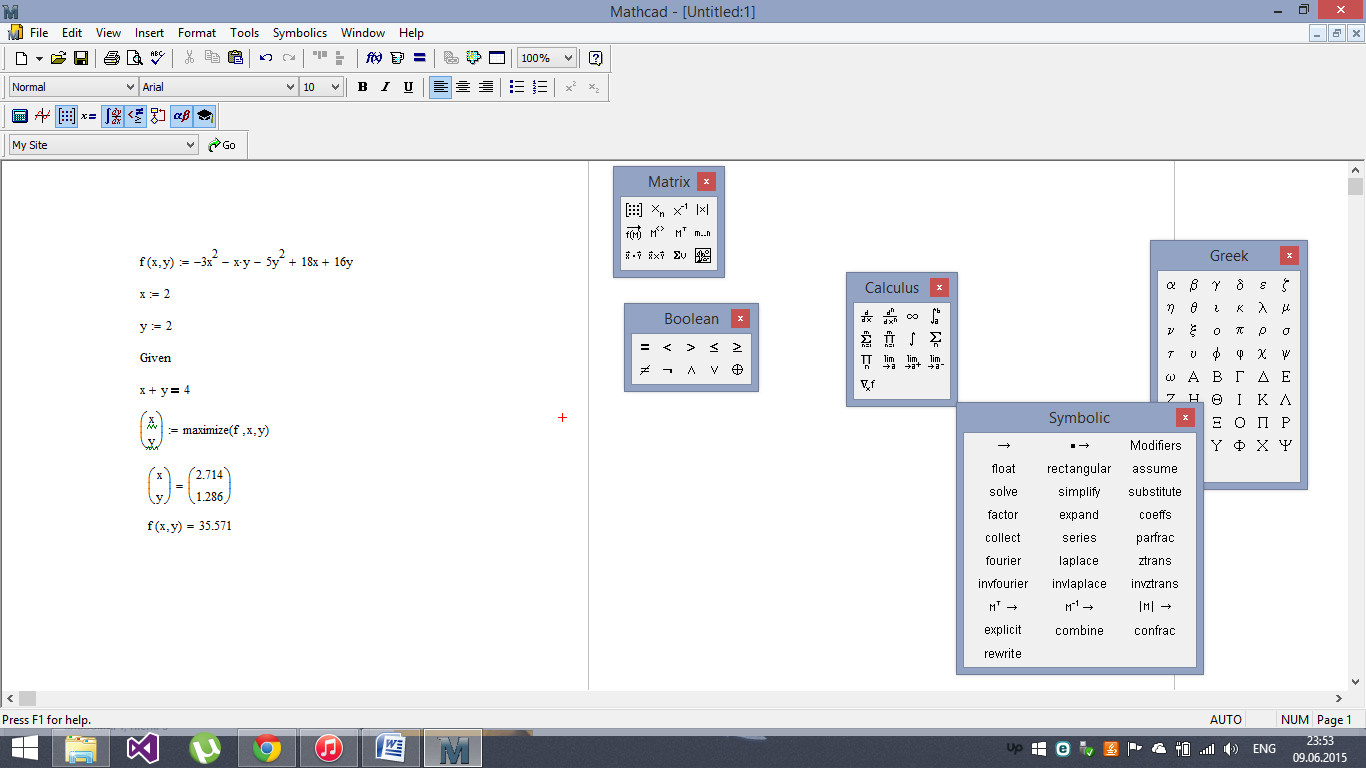Screen dimensions: 1366x768
Task: Open the Calculator toolbar palette
Action: pyautogui.click(x=19, y=116)
